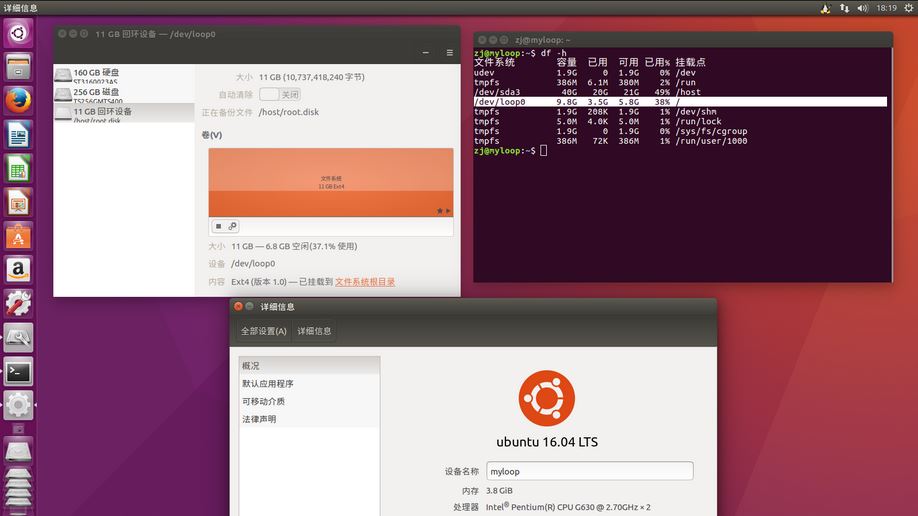
Task: Click the Terminal prompt cursor at the last line
Action: (543, 151)
